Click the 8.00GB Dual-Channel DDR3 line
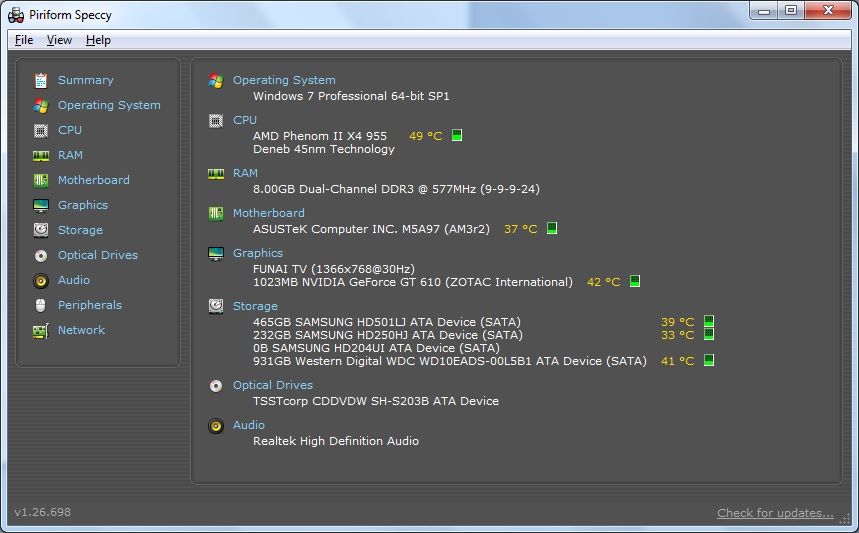The image size is (859, 533). click(396, 189)
